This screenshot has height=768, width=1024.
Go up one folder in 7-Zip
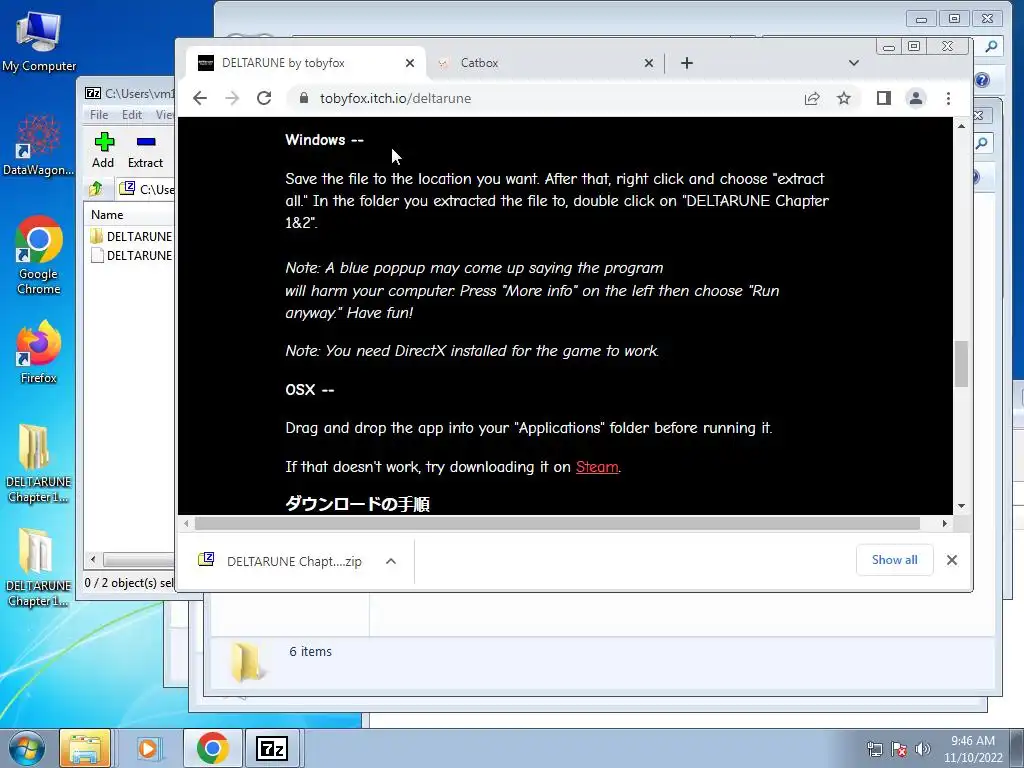(96, 189)
